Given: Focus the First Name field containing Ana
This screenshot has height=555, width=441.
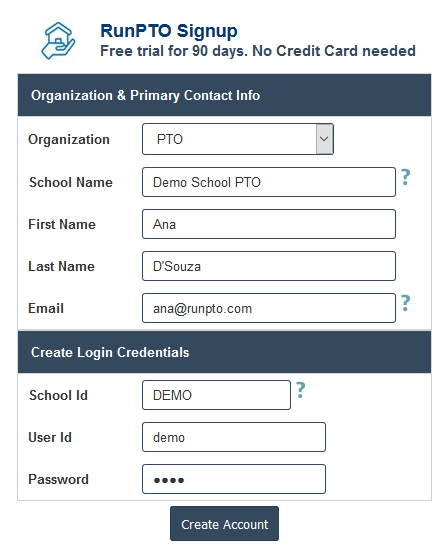Looking at the screenshot, I should click(269, 224).
